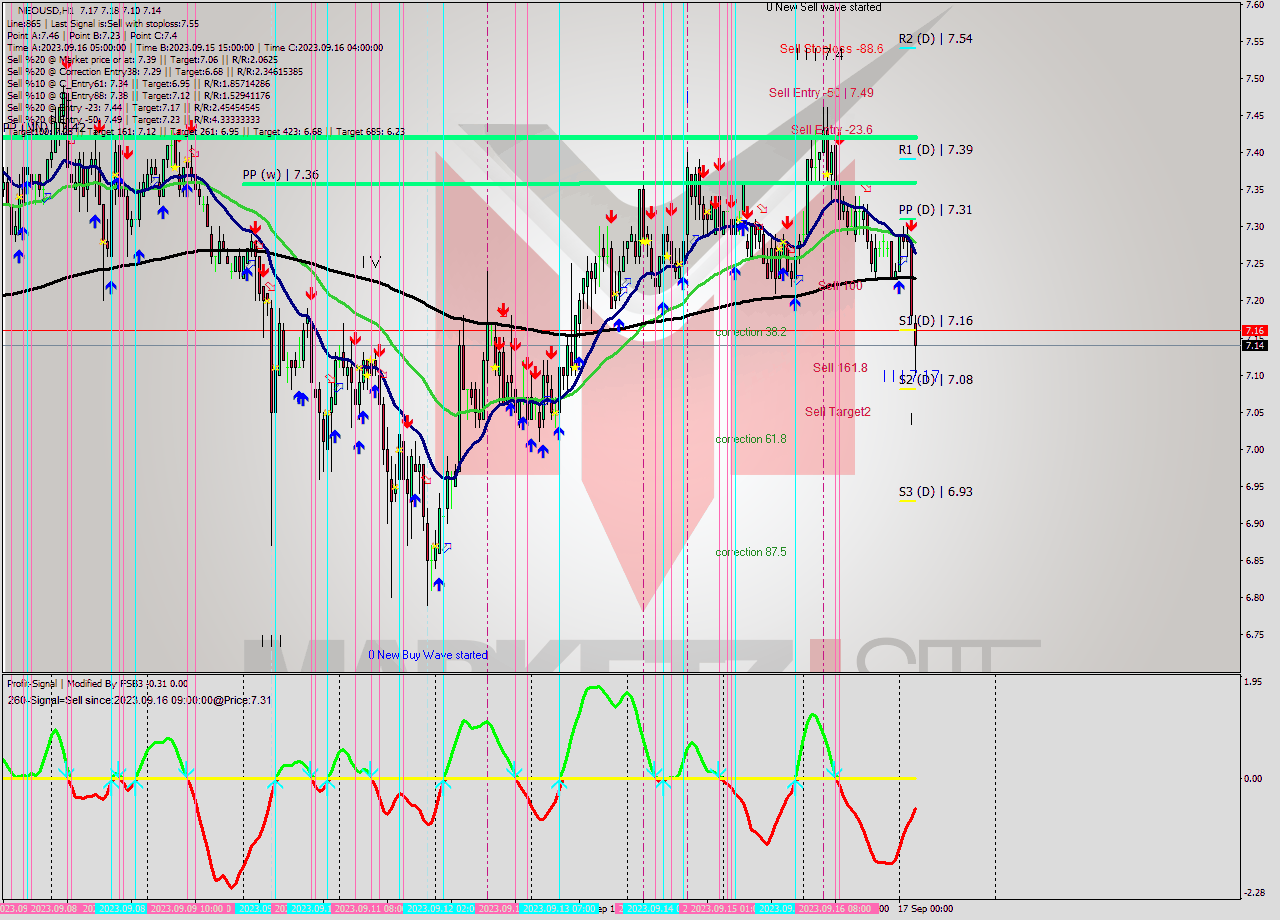Click the '0 New Sell wave started' text
Screen dimensions: 1280x920
[x=824, y=7]
